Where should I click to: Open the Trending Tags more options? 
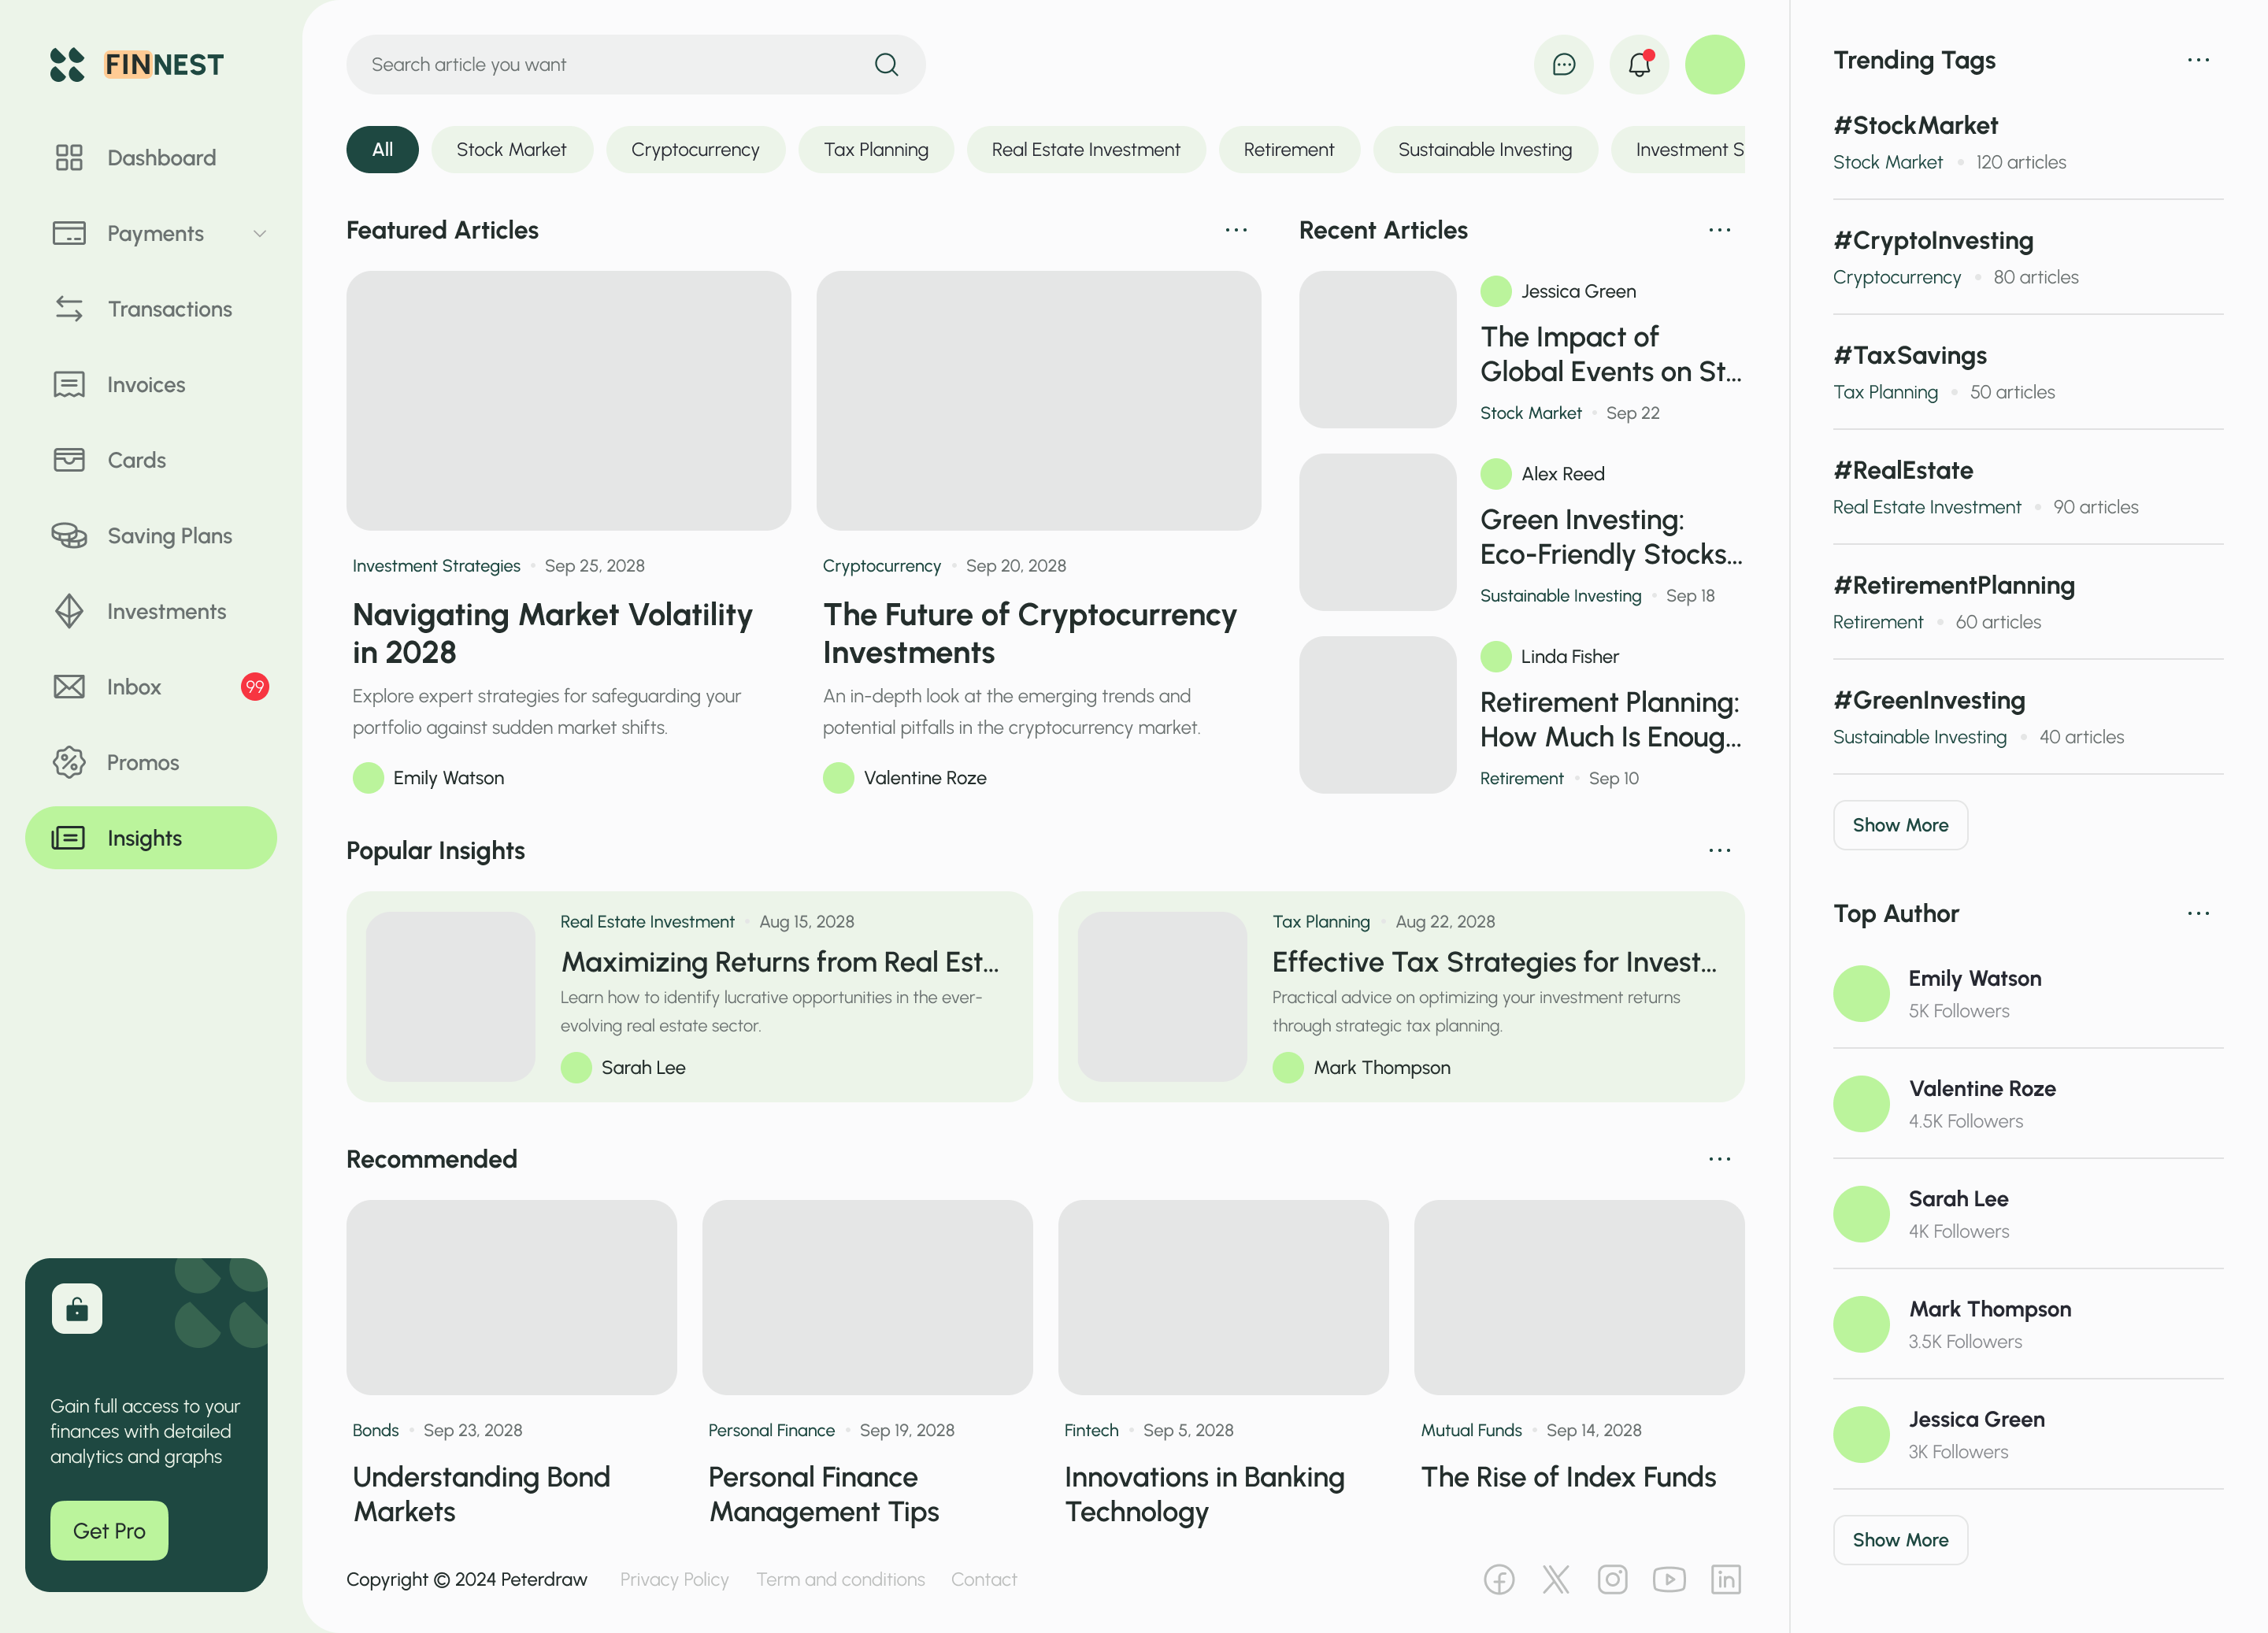click(x=2198, y=60)
